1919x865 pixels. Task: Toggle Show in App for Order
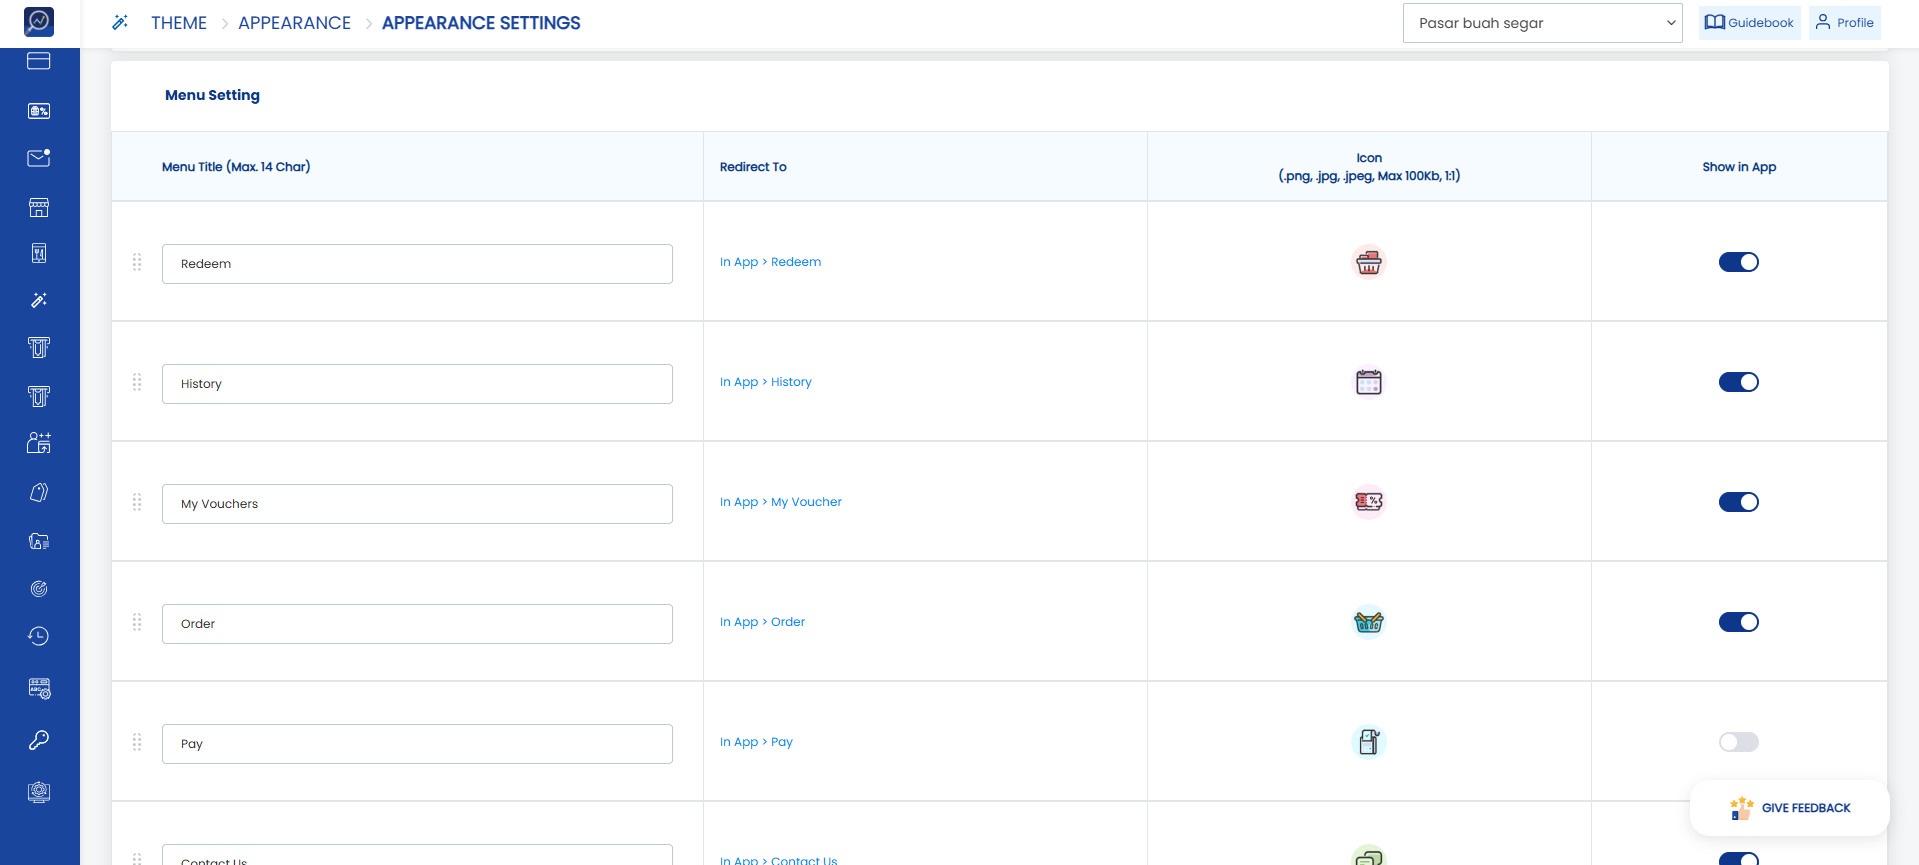point(1739,622)
